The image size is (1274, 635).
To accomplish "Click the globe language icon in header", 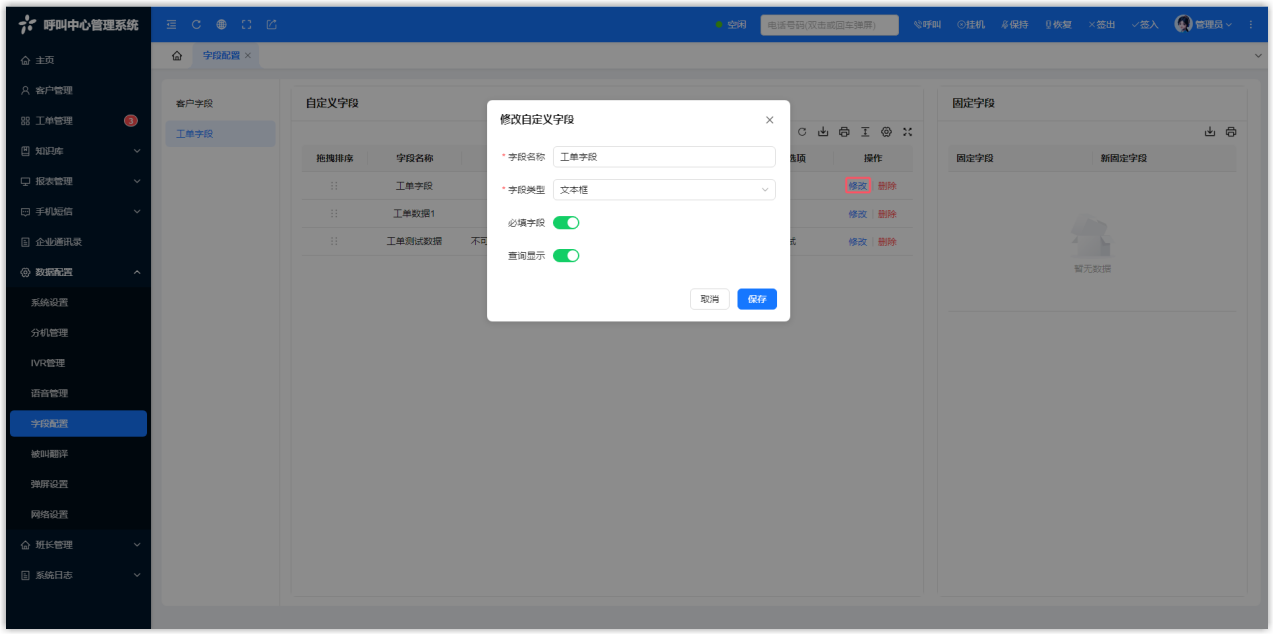I will pyautogui.click(x=221, y=24).
